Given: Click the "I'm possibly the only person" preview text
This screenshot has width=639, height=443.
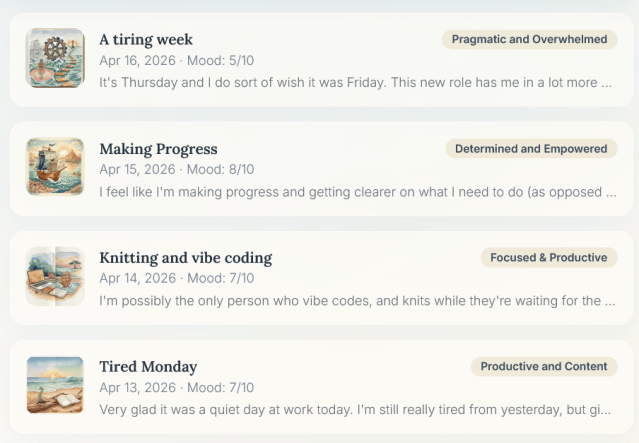Looking at the screenshot, I should [x=355, y=301].
